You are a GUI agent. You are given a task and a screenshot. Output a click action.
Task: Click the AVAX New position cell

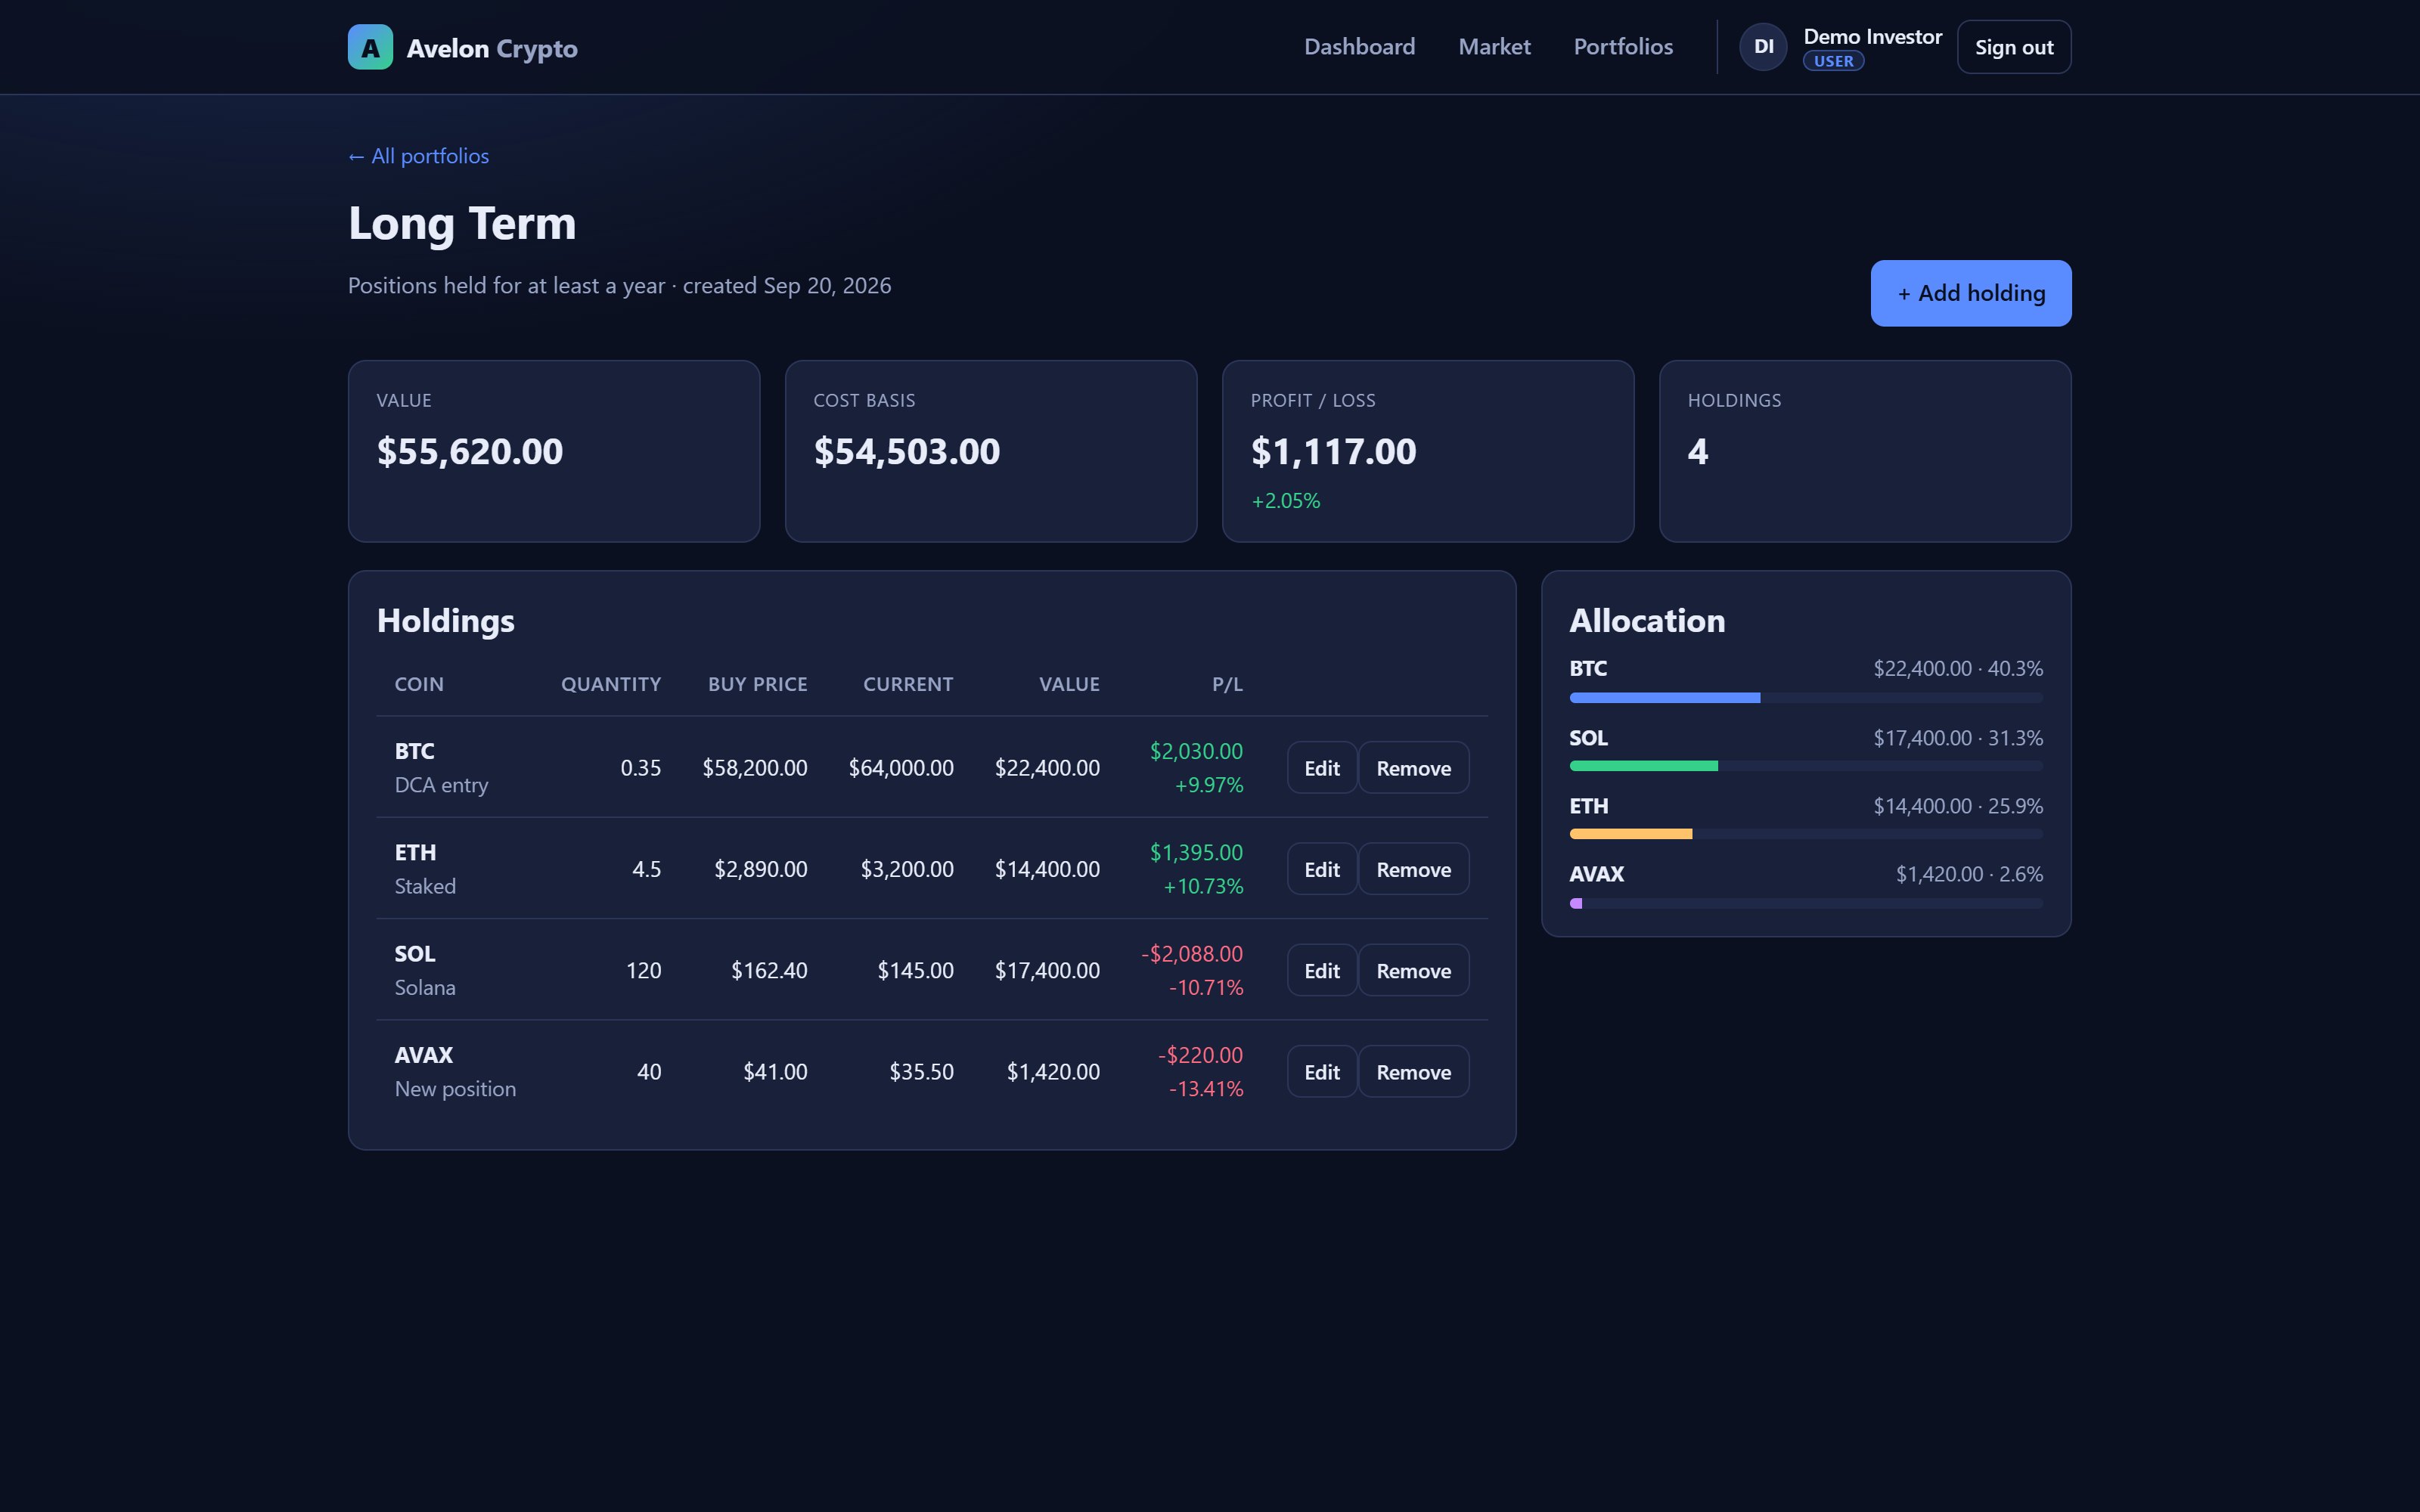(455, 1072)
